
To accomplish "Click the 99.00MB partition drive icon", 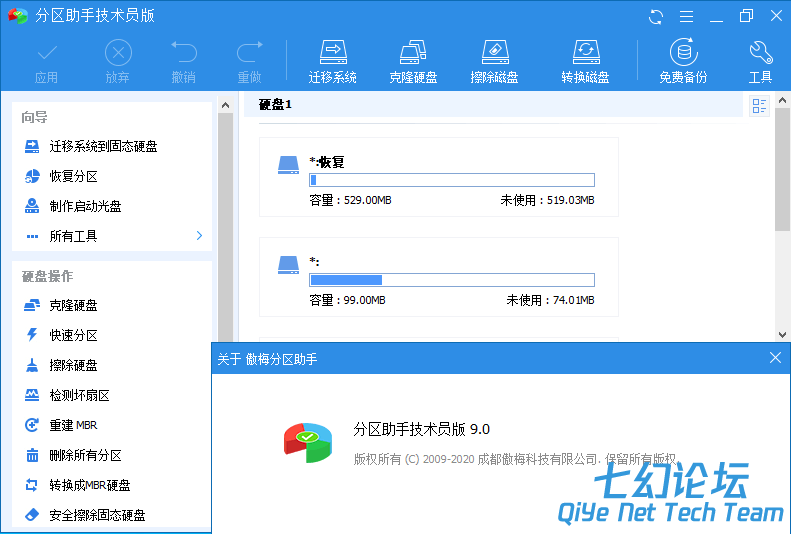I will 288,265.
